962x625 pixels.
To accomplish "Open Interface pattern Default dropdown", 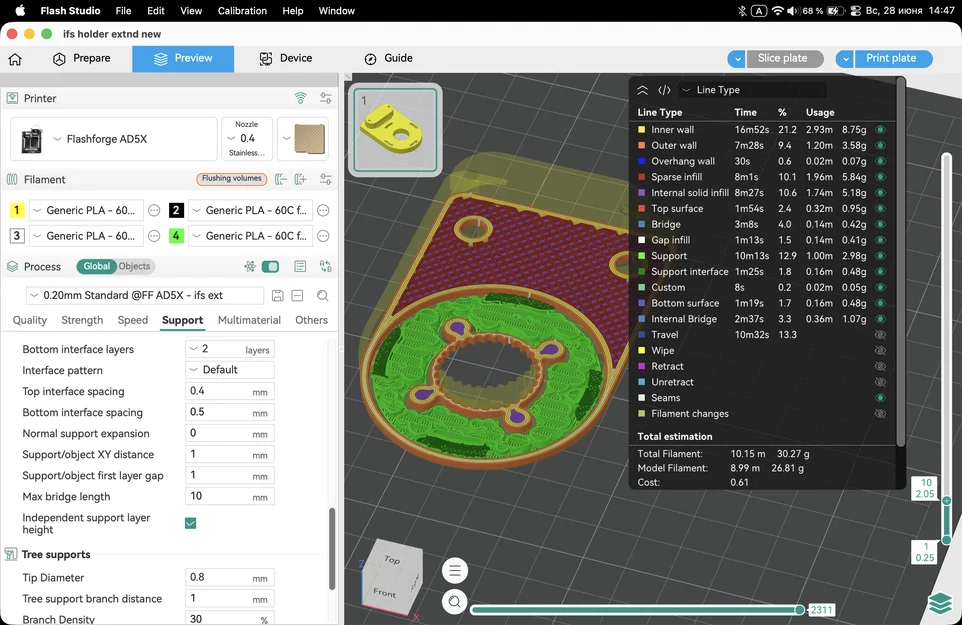I will [x=229, y=370].
